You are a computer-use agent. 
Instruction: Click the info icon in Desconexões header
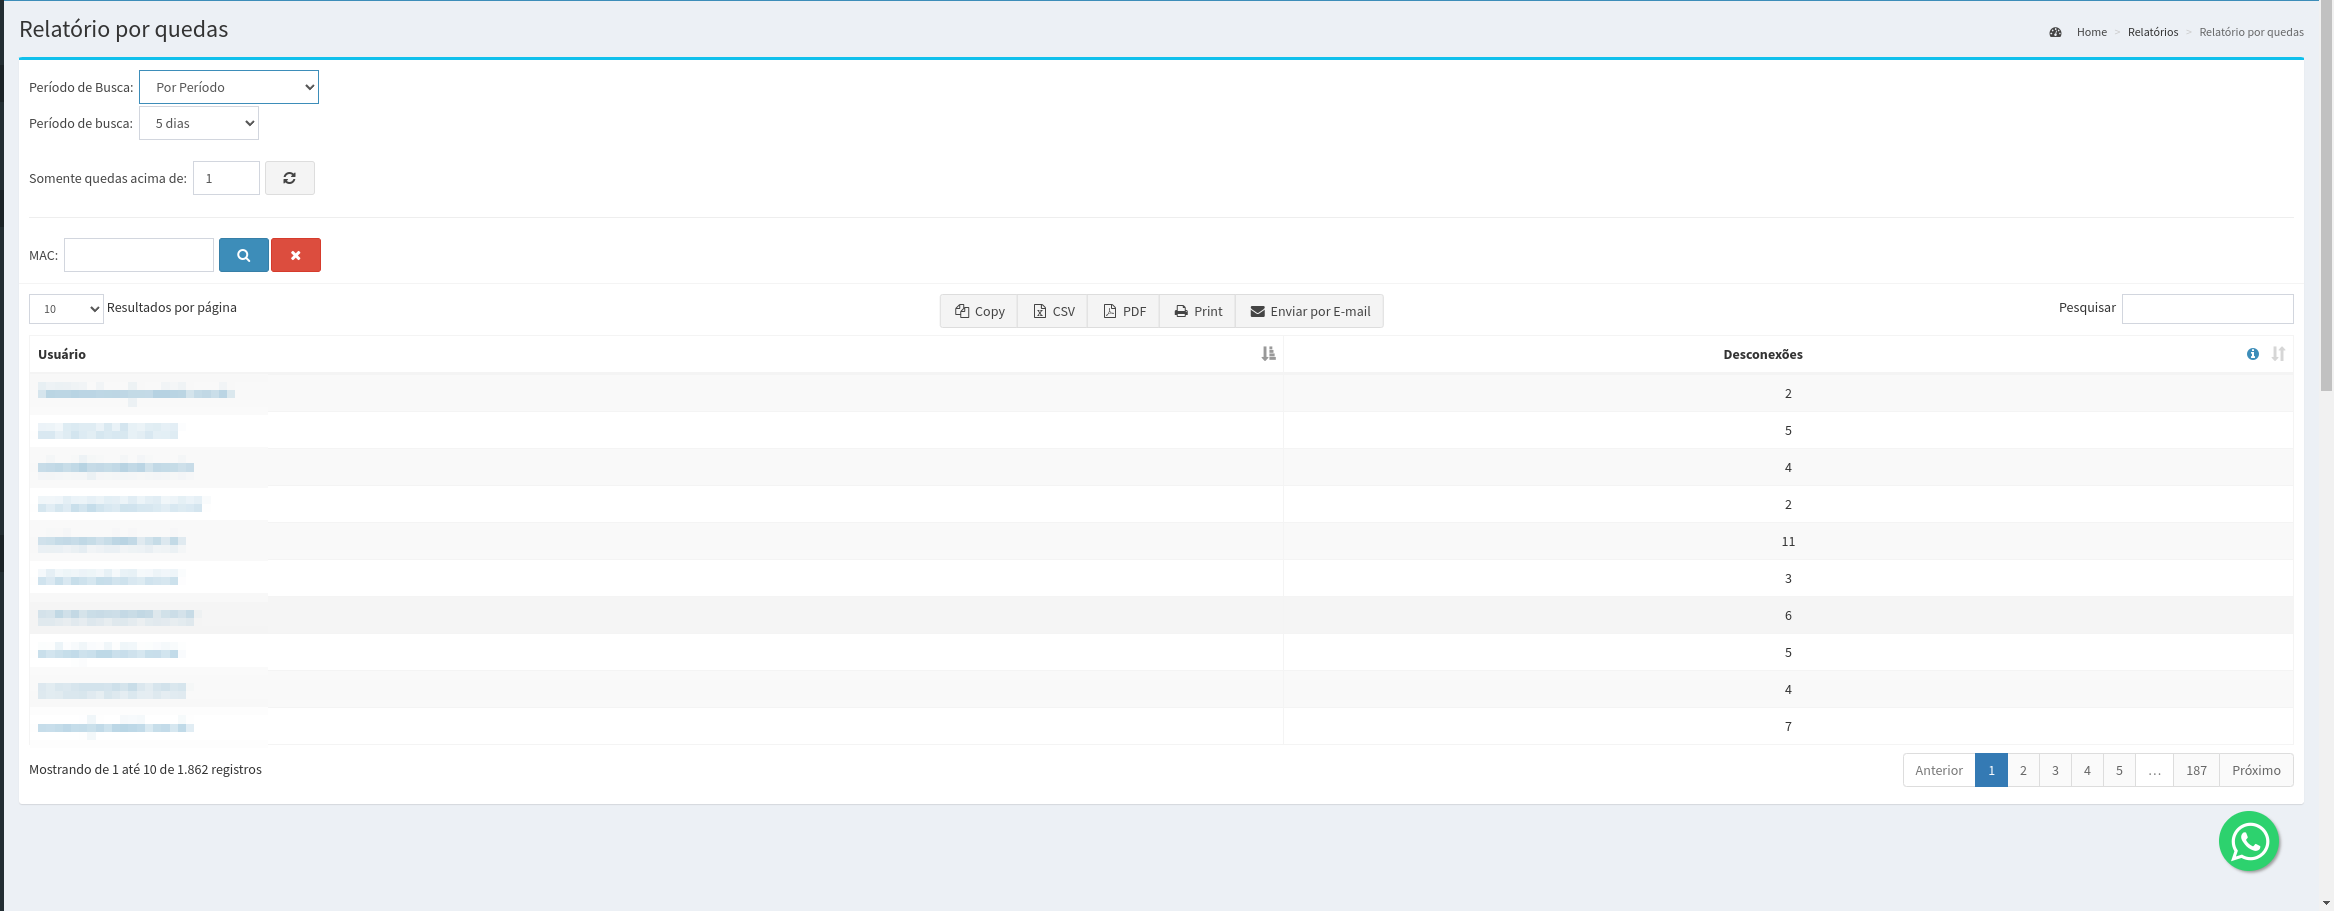coord(2252,354)
